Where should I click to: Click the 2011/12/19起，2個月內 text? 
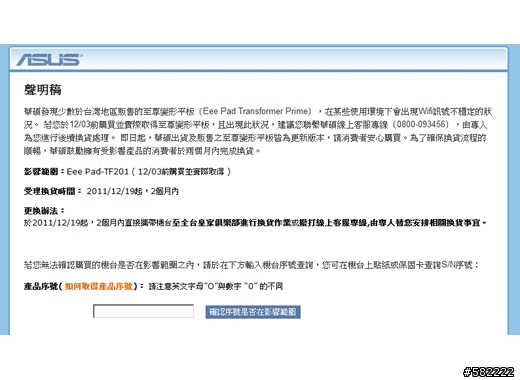click(x=133, y=191)
